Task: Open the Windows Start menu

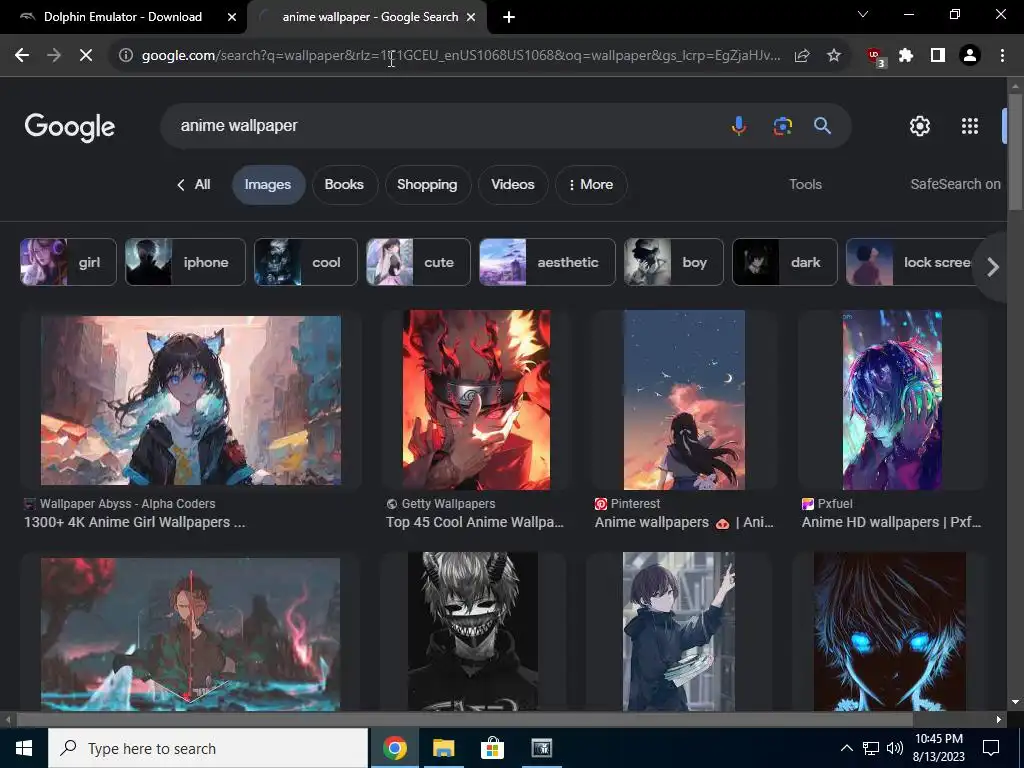Action: pyautogui.click(x=24, y=748)
